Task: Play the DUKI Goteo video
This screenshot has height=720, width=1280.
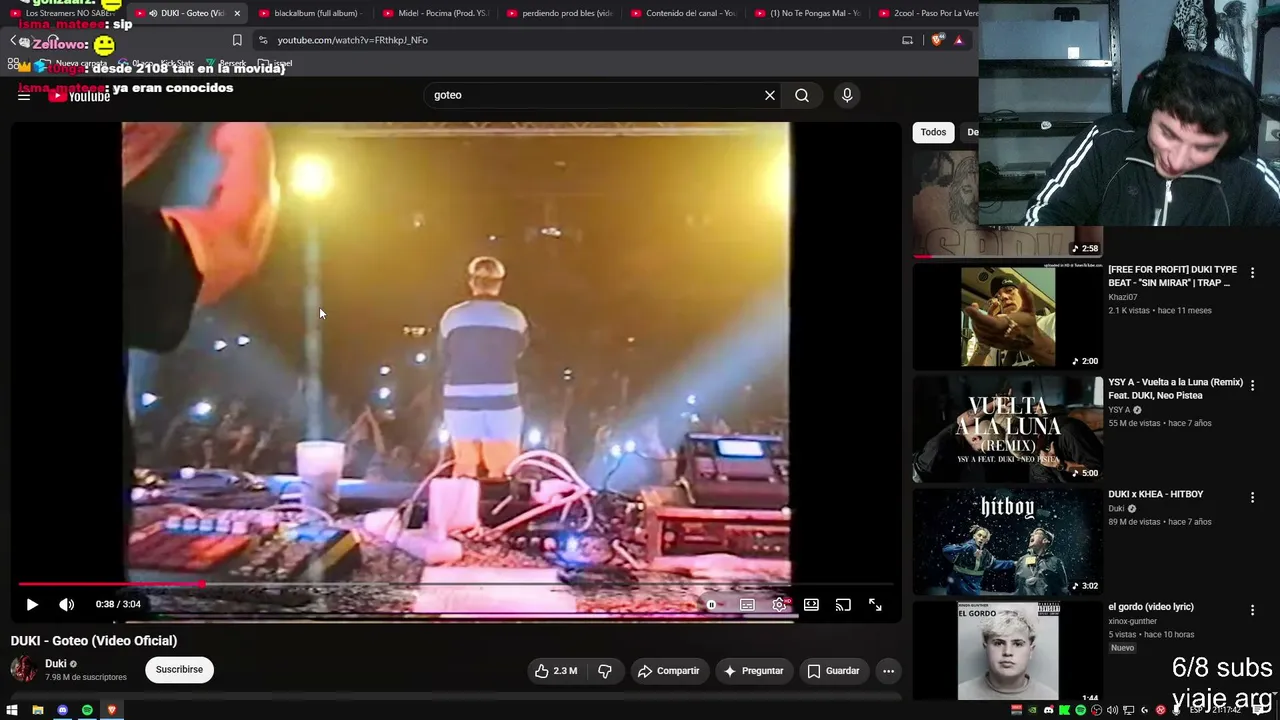Action: [32, 605]
